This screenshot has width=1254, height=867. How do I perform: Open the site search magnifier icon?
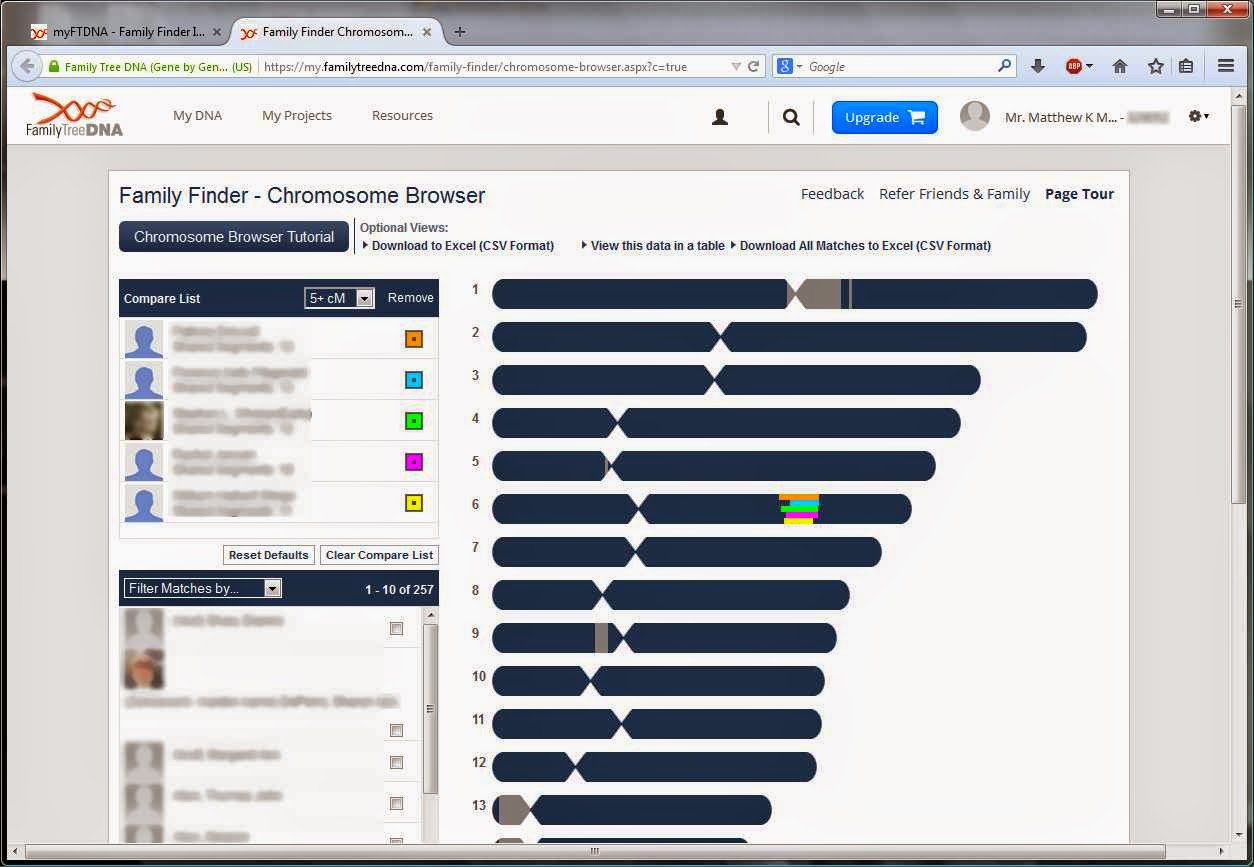(x=790, y=116)
